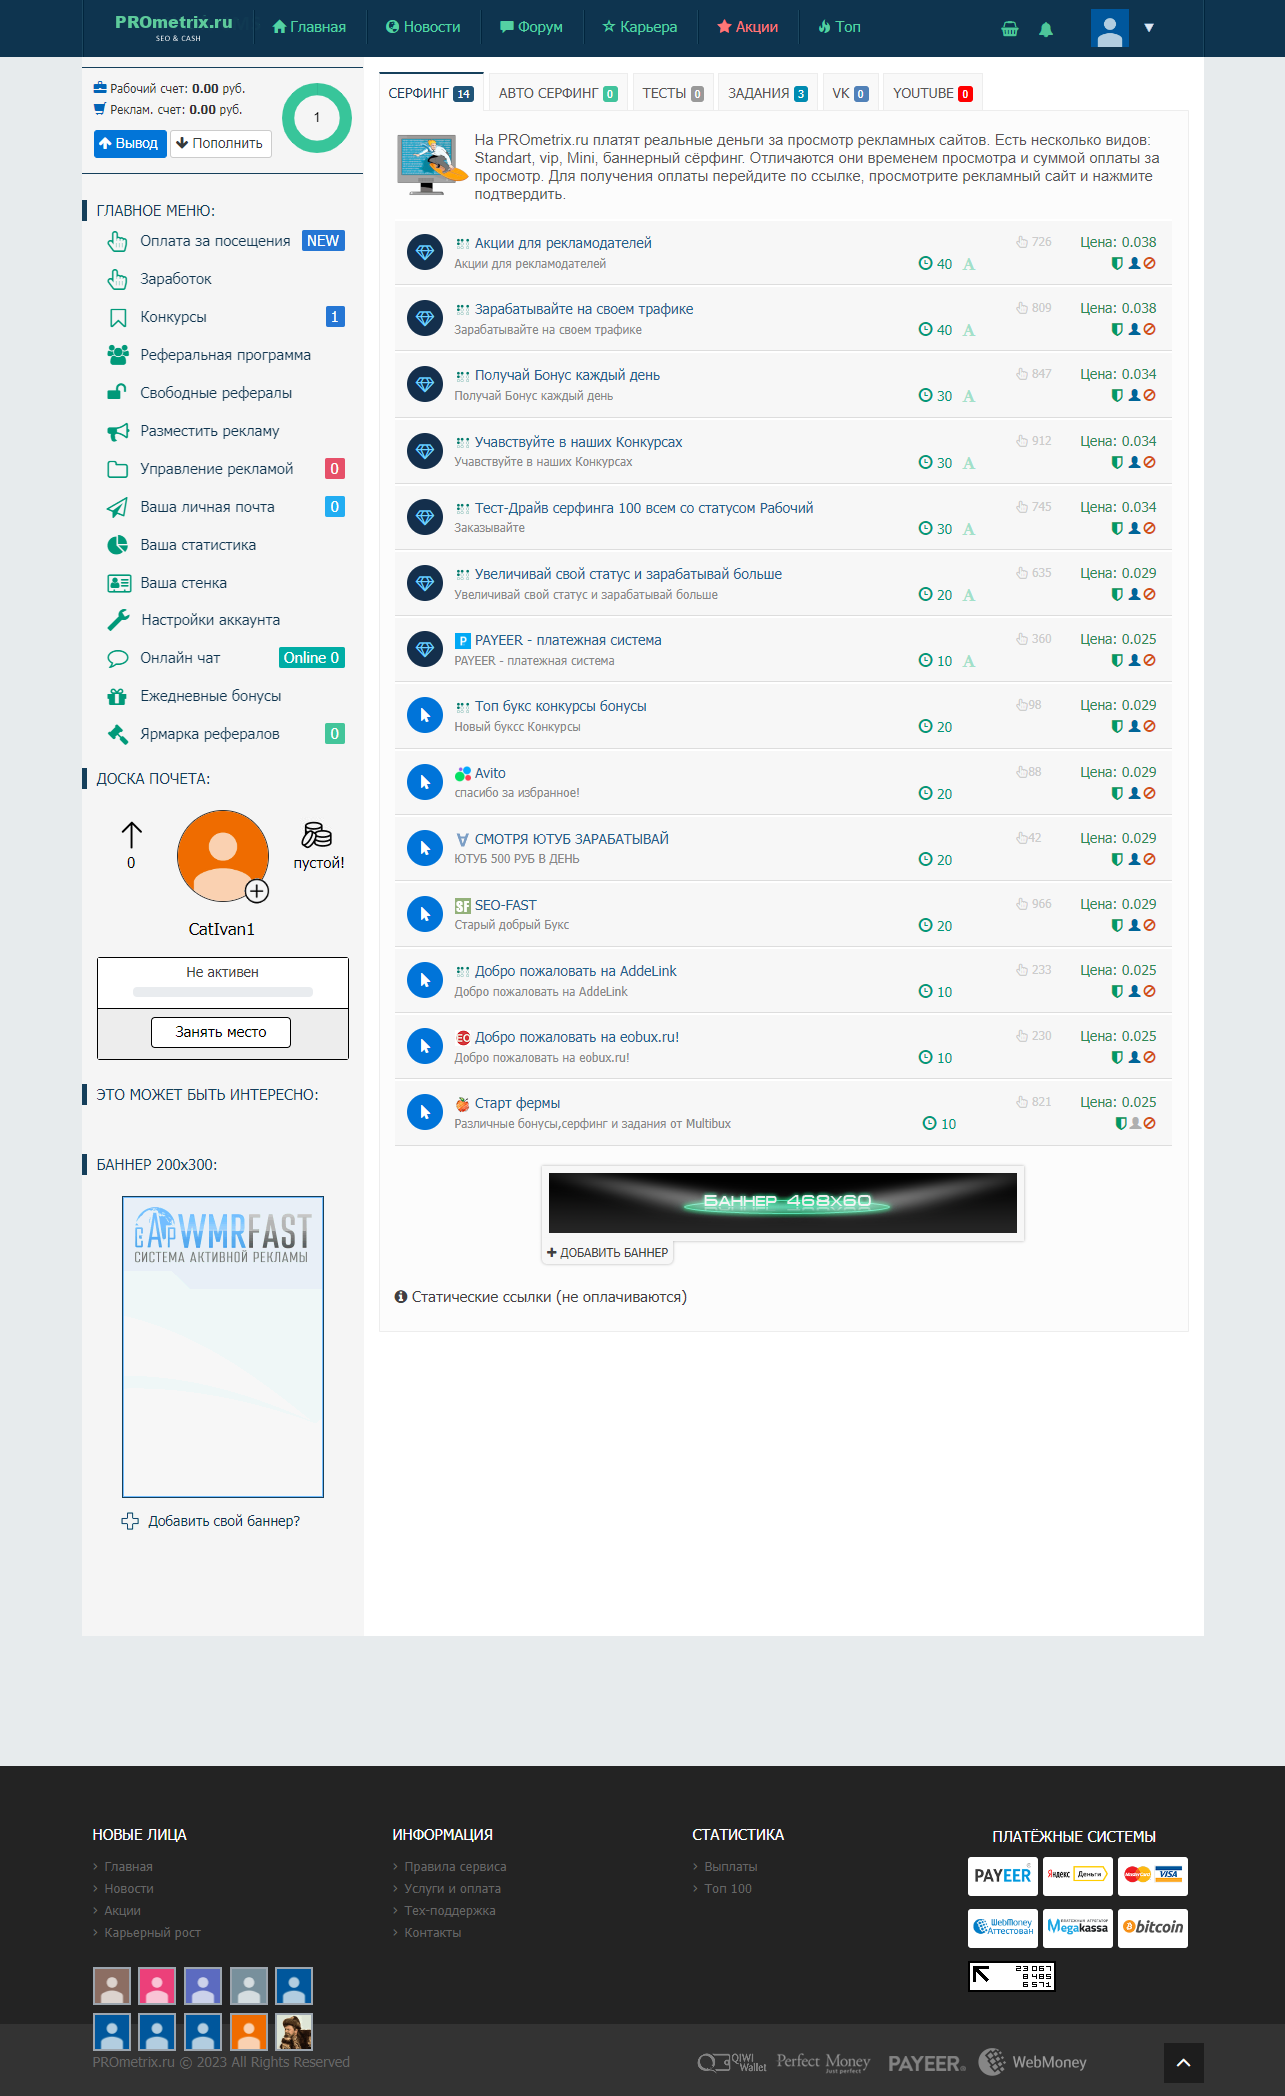Image resolution: width=1285 pixels, height=2096 pixels.
Task: Click the block icon in SEO-FAST row
Action: (x=1150, y=926)
